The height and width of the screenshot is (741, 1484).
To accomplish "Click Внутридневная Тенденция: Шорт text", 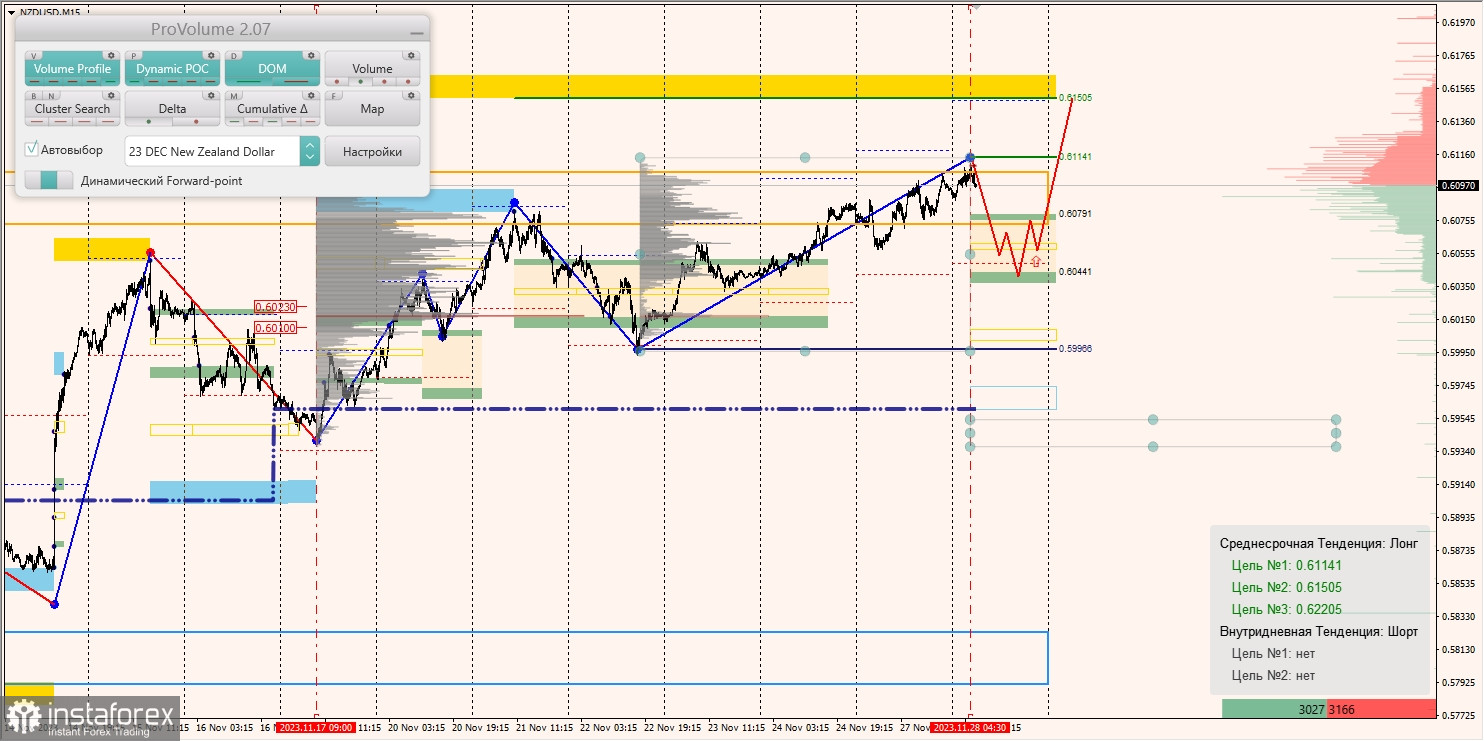I will pos(1319,631).
